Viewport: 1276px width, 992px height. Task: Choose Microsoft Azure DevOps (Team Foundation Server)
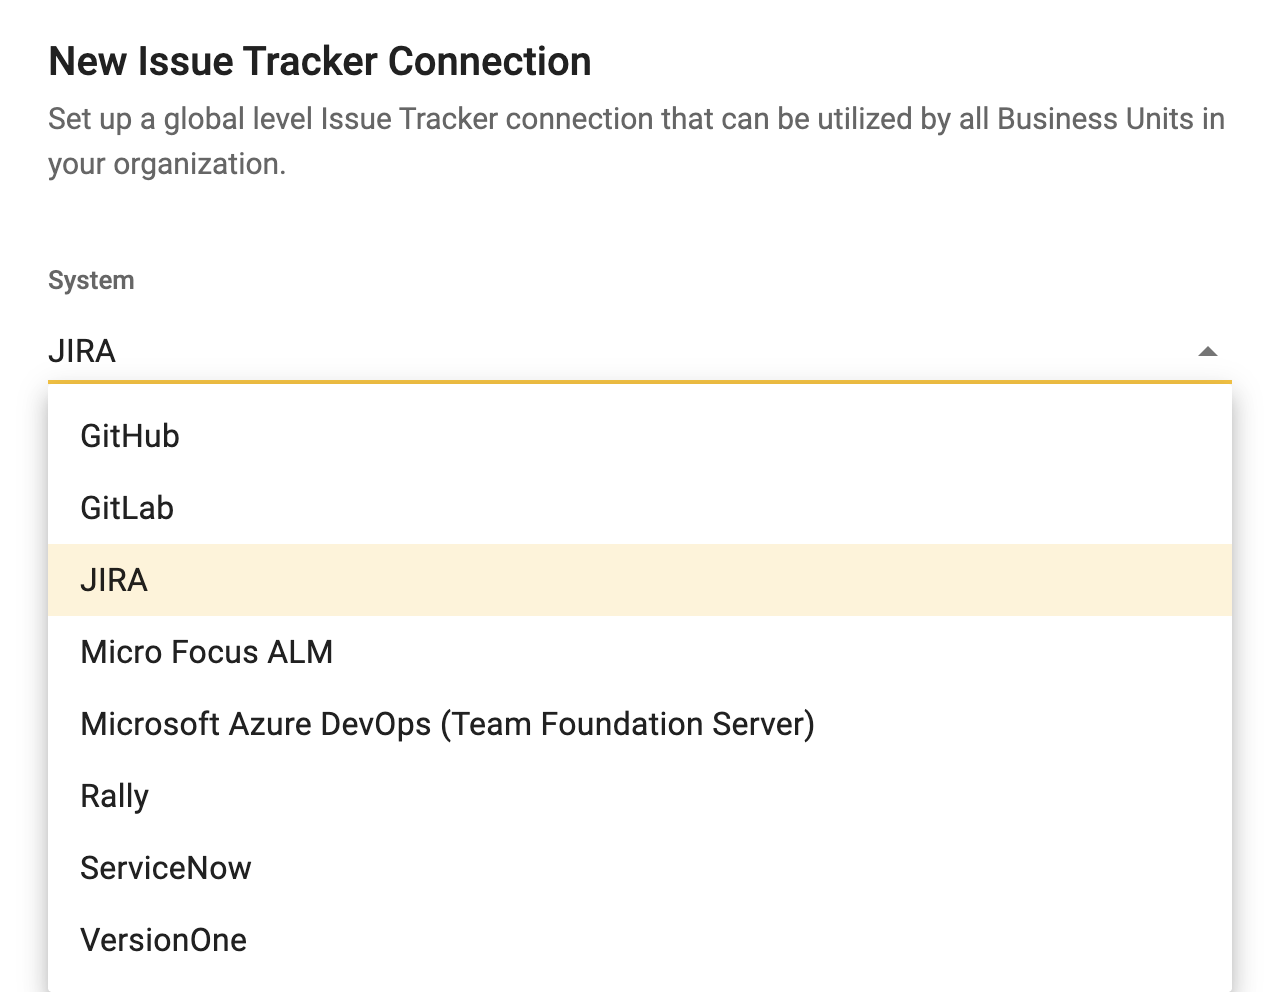click(x=447, y=724)
